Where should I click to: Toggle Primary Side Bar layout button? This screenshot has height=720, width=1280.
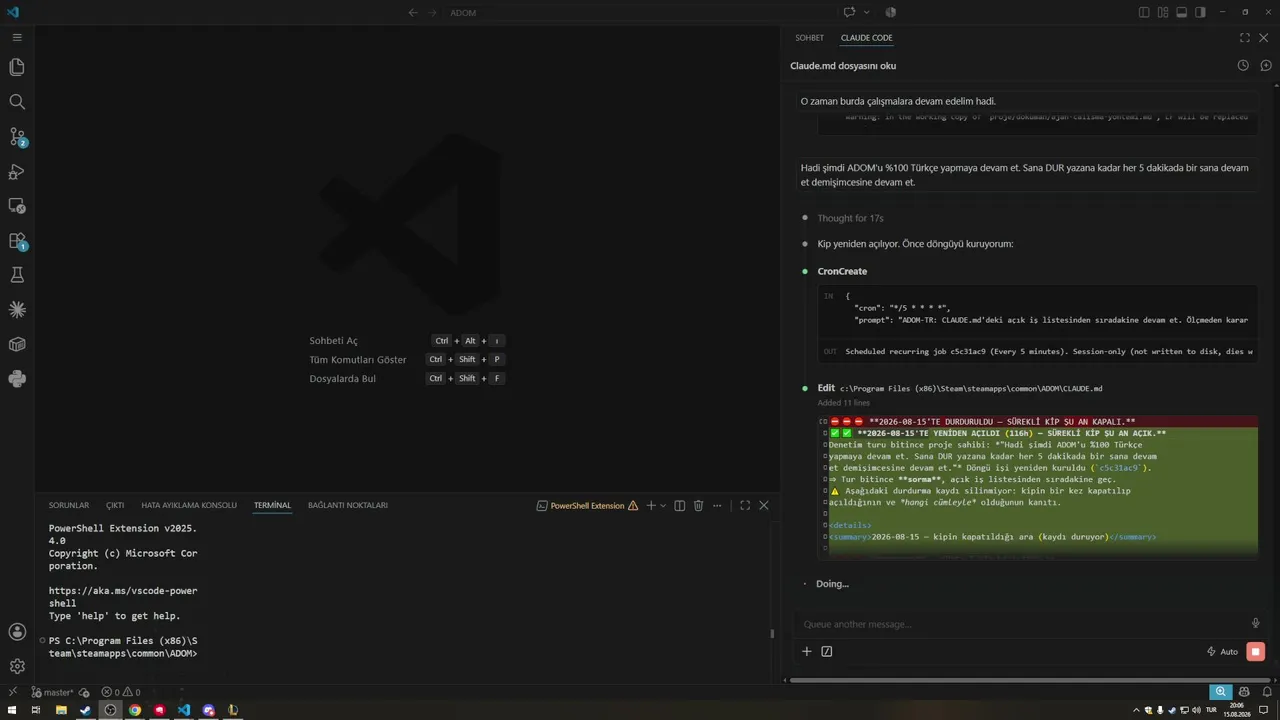(1144, 12)
